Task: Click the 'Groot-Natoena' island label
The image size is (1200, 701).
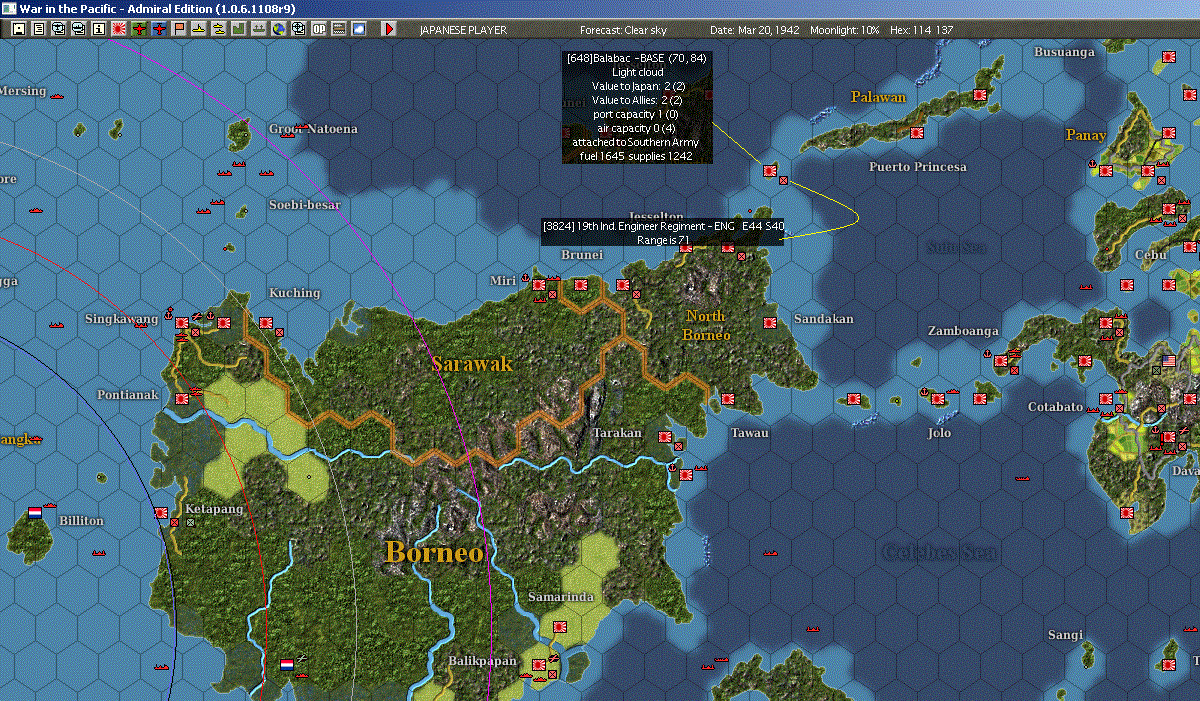Action: 313,129
